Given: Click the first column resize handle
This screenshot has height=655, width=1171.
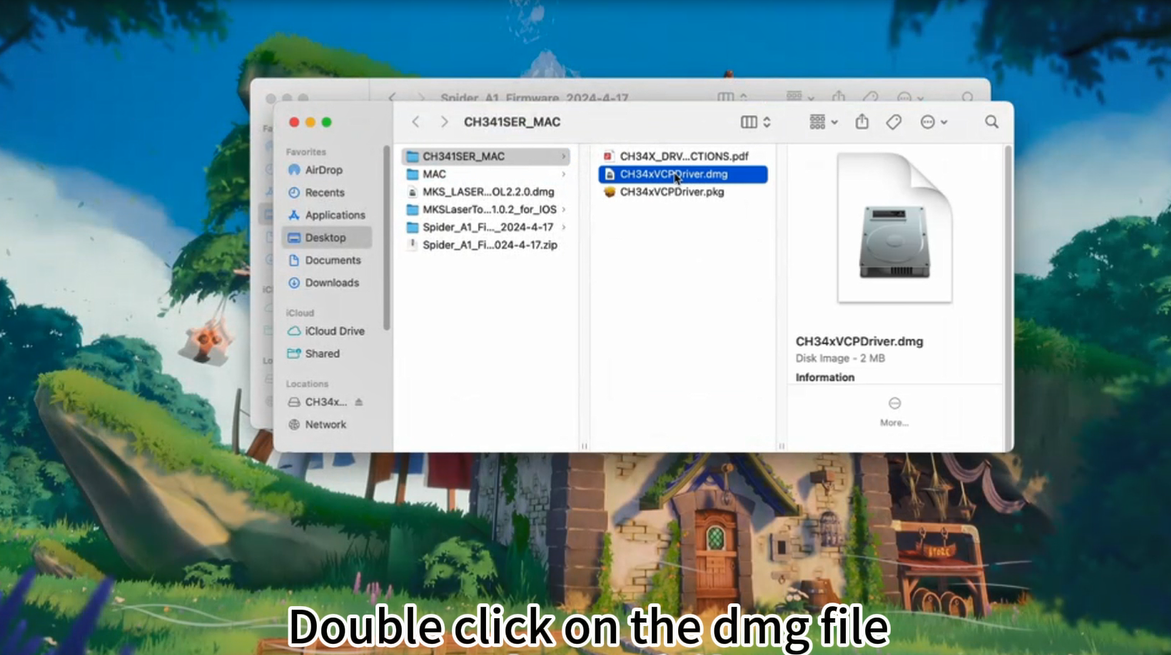Looking at the screenshot, I should point(584,446).
